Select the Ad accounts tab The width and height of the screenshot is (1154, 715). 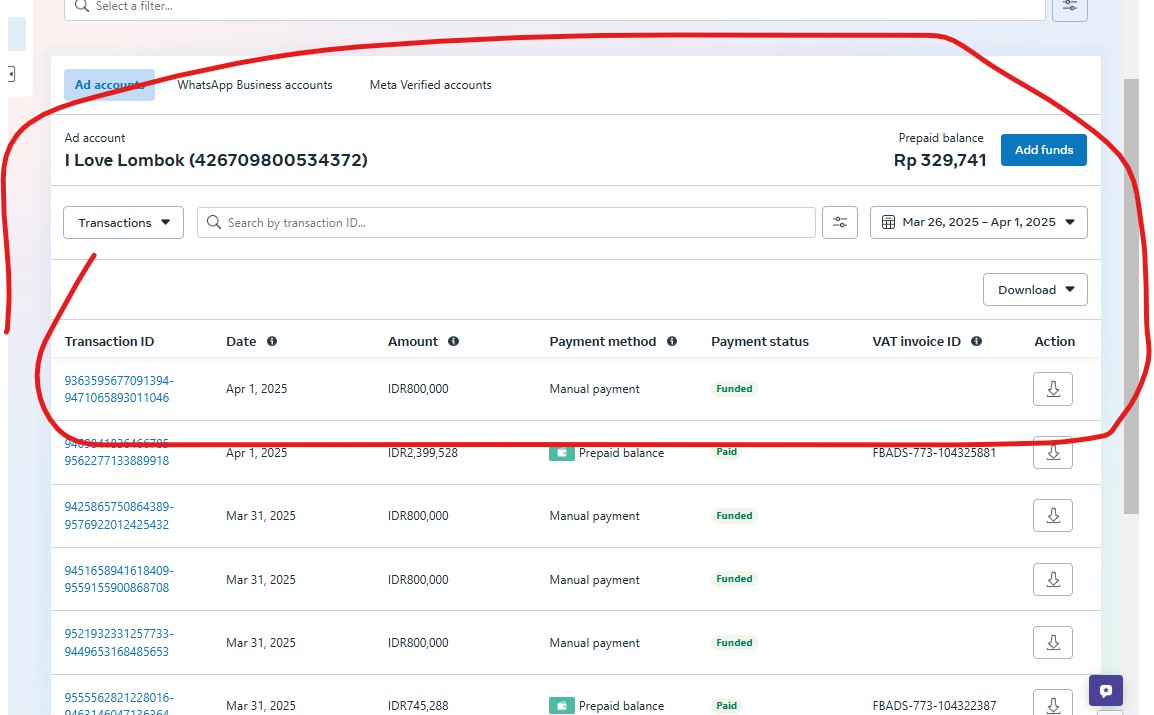pos(109,85)
